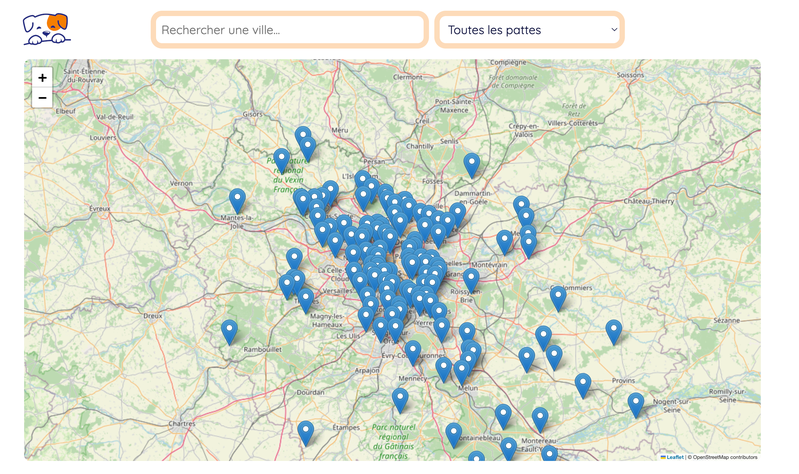This screenshot has height=474, width=799.
Task: Click the marker in Vexin Français park
Action: click(x=282, y=161)
